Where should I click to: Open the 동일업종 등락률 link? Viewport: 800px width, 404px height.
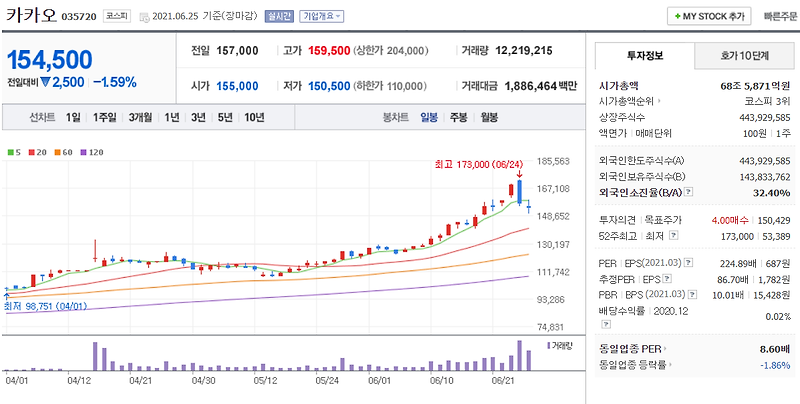point(633,365)
